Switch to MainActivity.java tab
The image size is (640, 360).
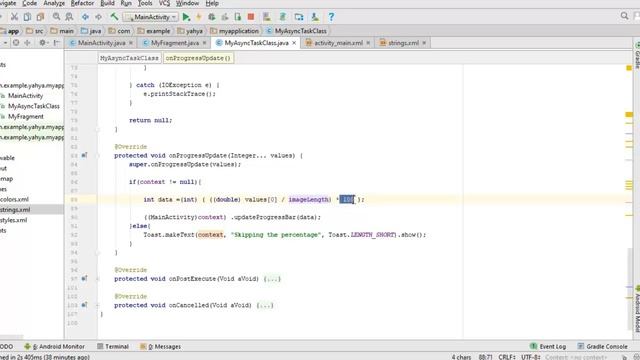101,43
